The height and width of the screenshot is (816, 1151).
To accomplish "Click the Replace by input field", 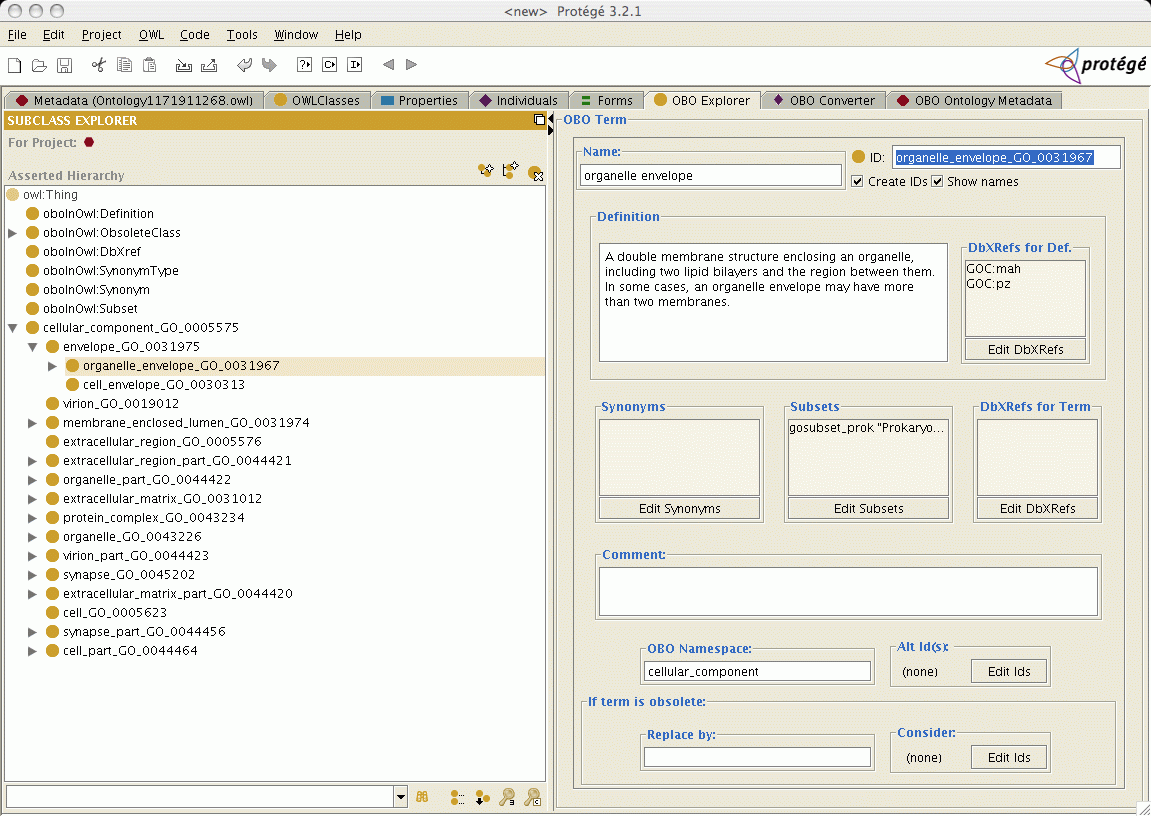I will (x=757, y=757).
